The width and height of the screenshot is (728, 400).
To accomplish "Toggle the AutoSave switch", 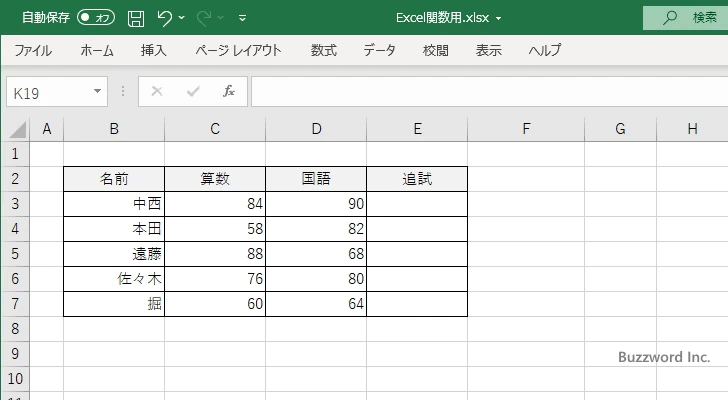I will (x=96, y=17).
